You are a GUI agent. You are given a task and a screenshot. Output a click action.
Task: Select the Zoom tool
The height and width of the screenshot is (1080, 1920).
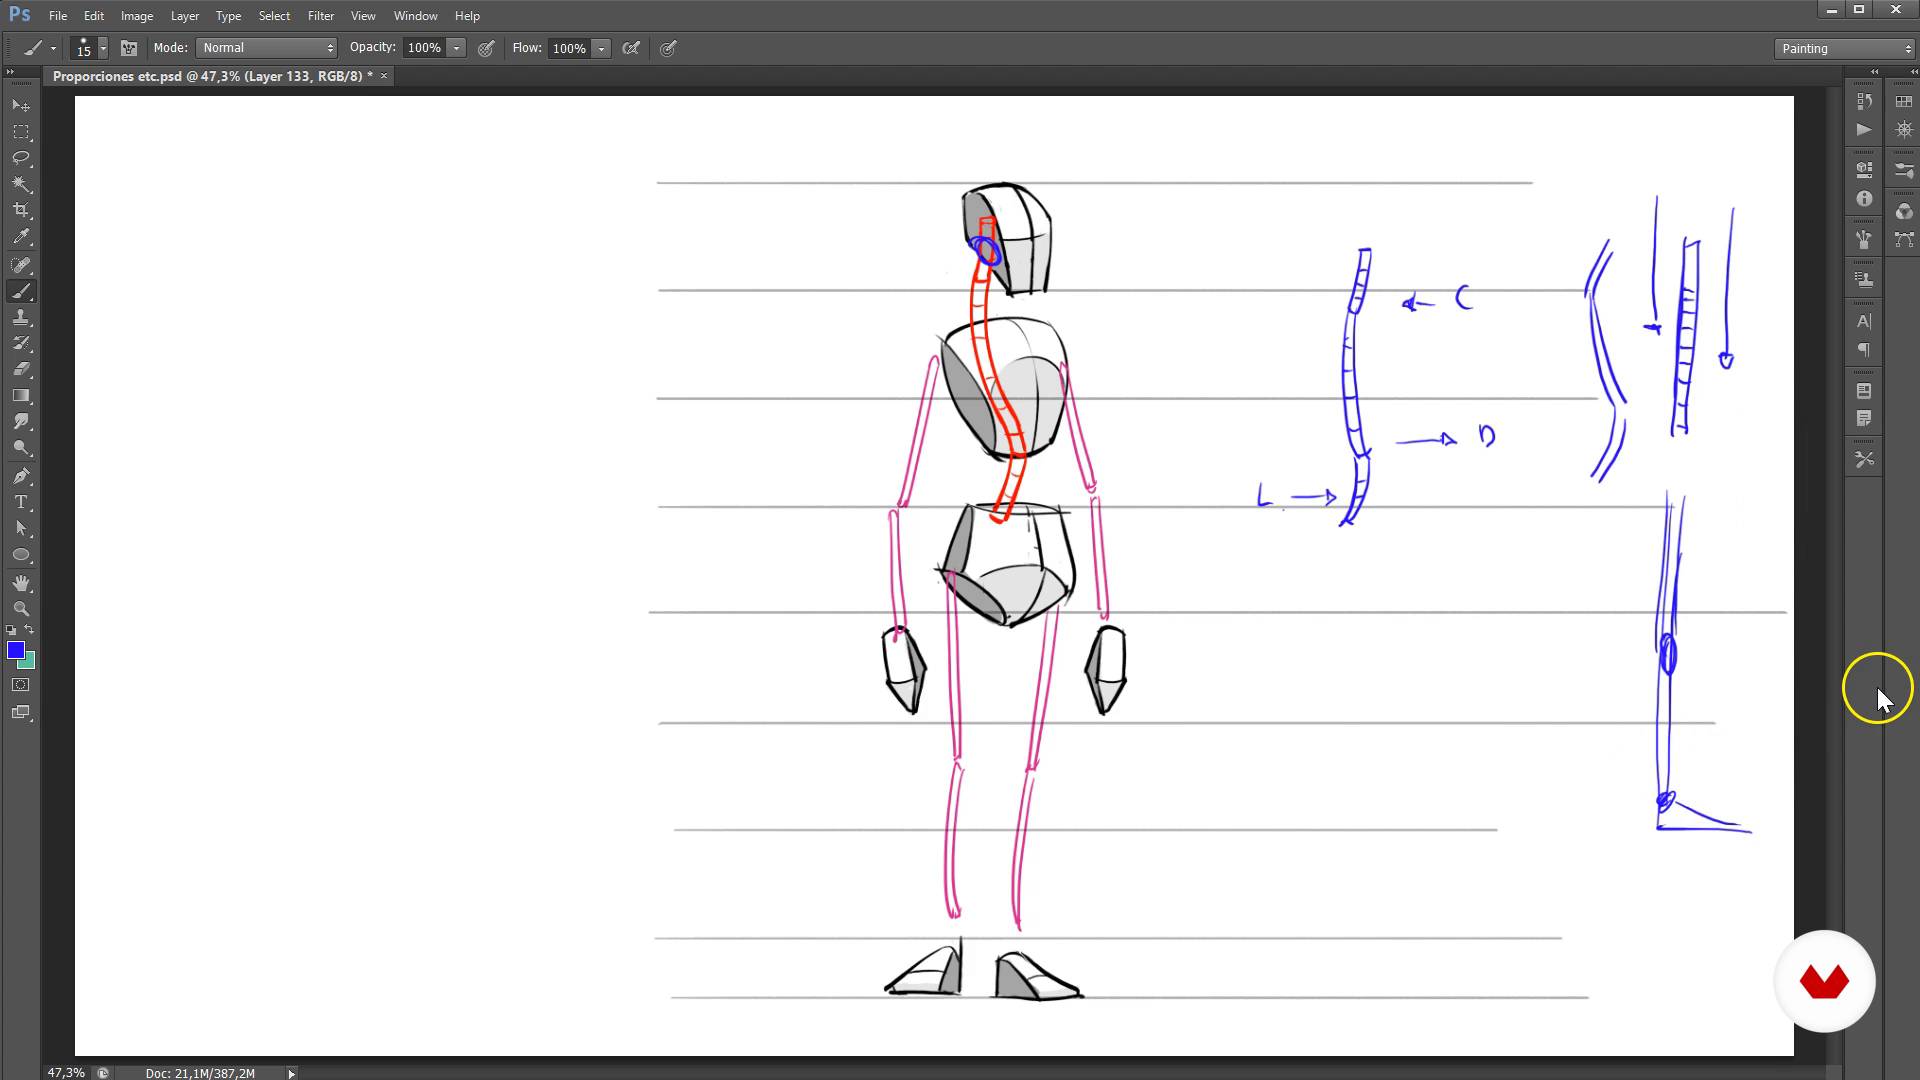[21, 609]
